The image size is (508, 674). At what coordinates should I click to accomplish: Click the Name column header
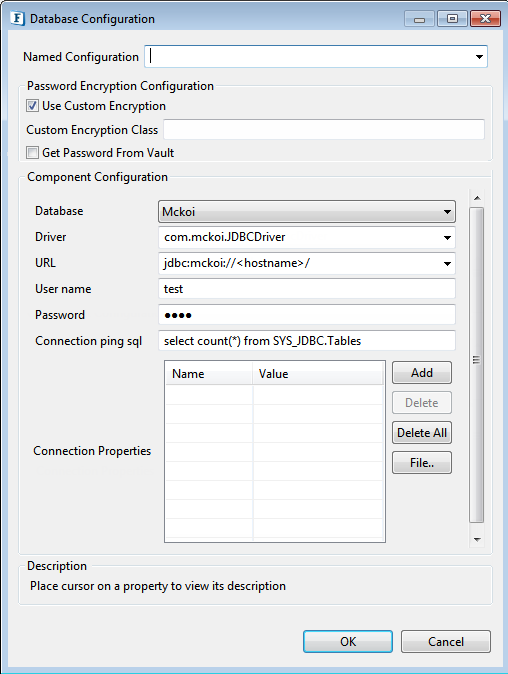click(209, 374)
